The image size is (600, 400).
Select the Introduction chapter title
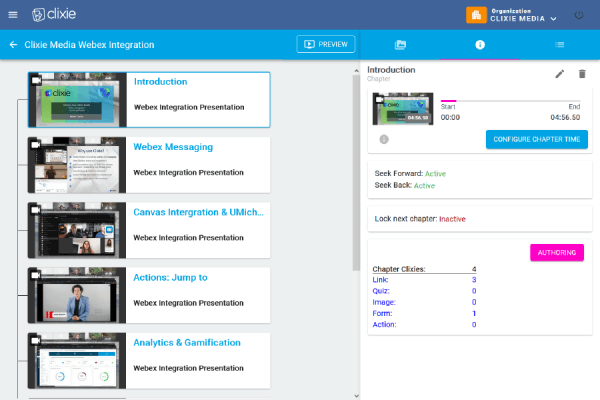pos(160,82)
